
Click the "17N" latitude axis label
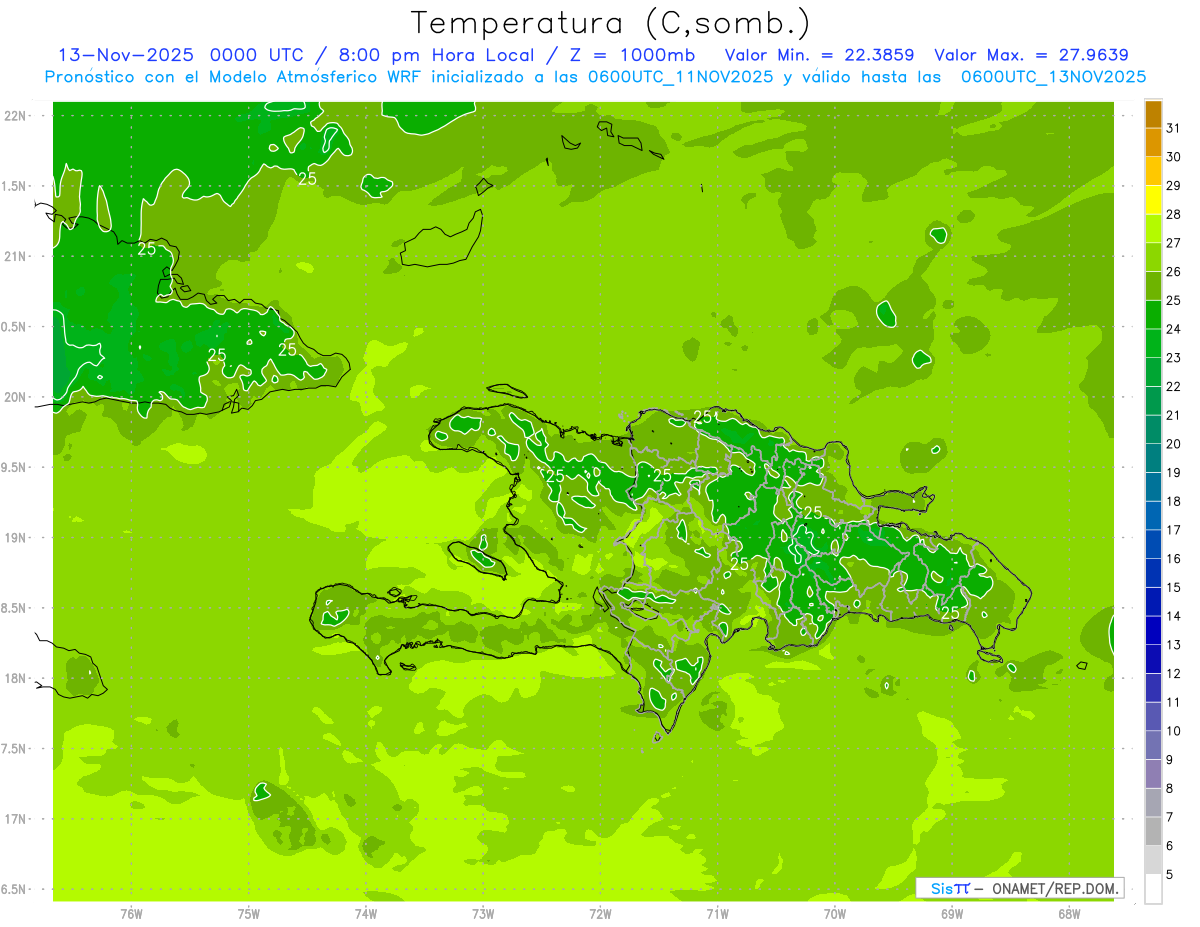(15, 819)
